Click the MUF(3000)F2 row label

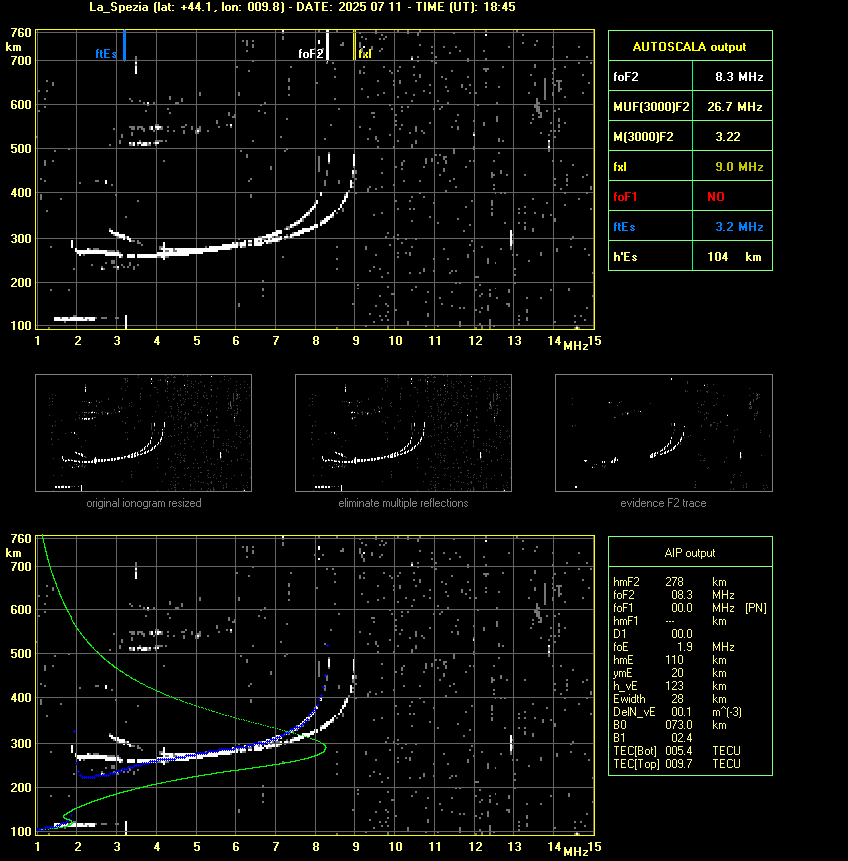point(651,107)
